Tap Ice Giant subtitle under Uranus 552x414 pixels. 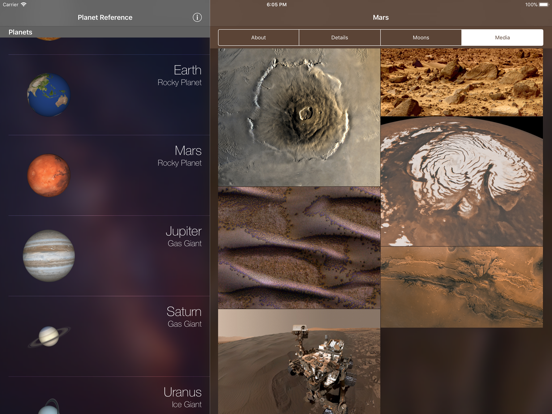pos(187,404)
